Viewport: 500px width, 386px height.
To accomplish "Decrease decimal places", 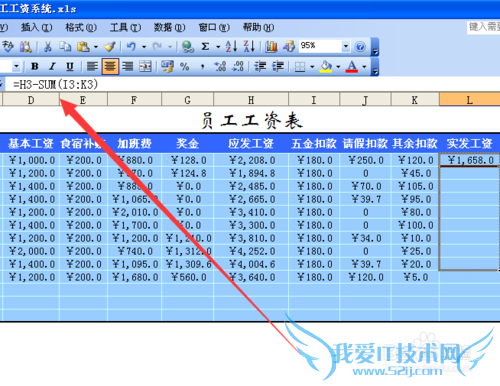I will tap(238, 67).
